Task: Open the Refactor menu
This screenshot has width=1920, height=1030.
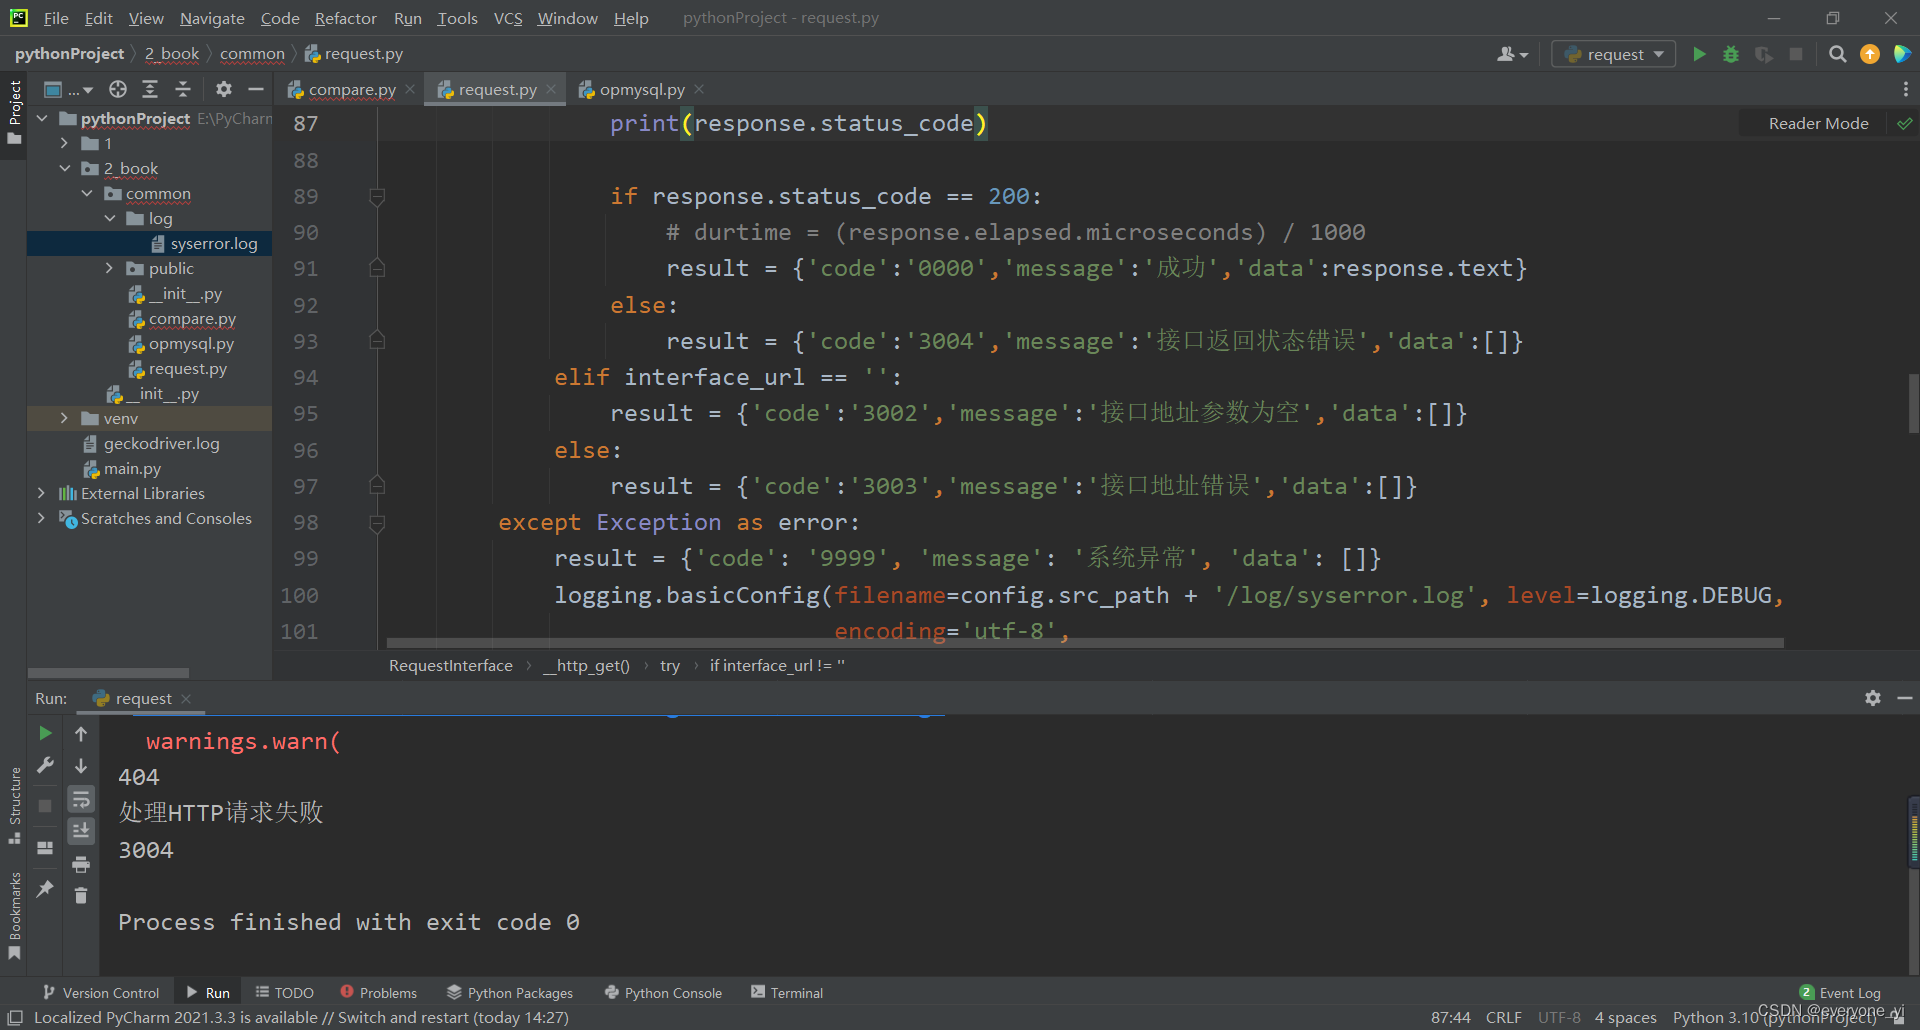Action: (x=345, y=18)
